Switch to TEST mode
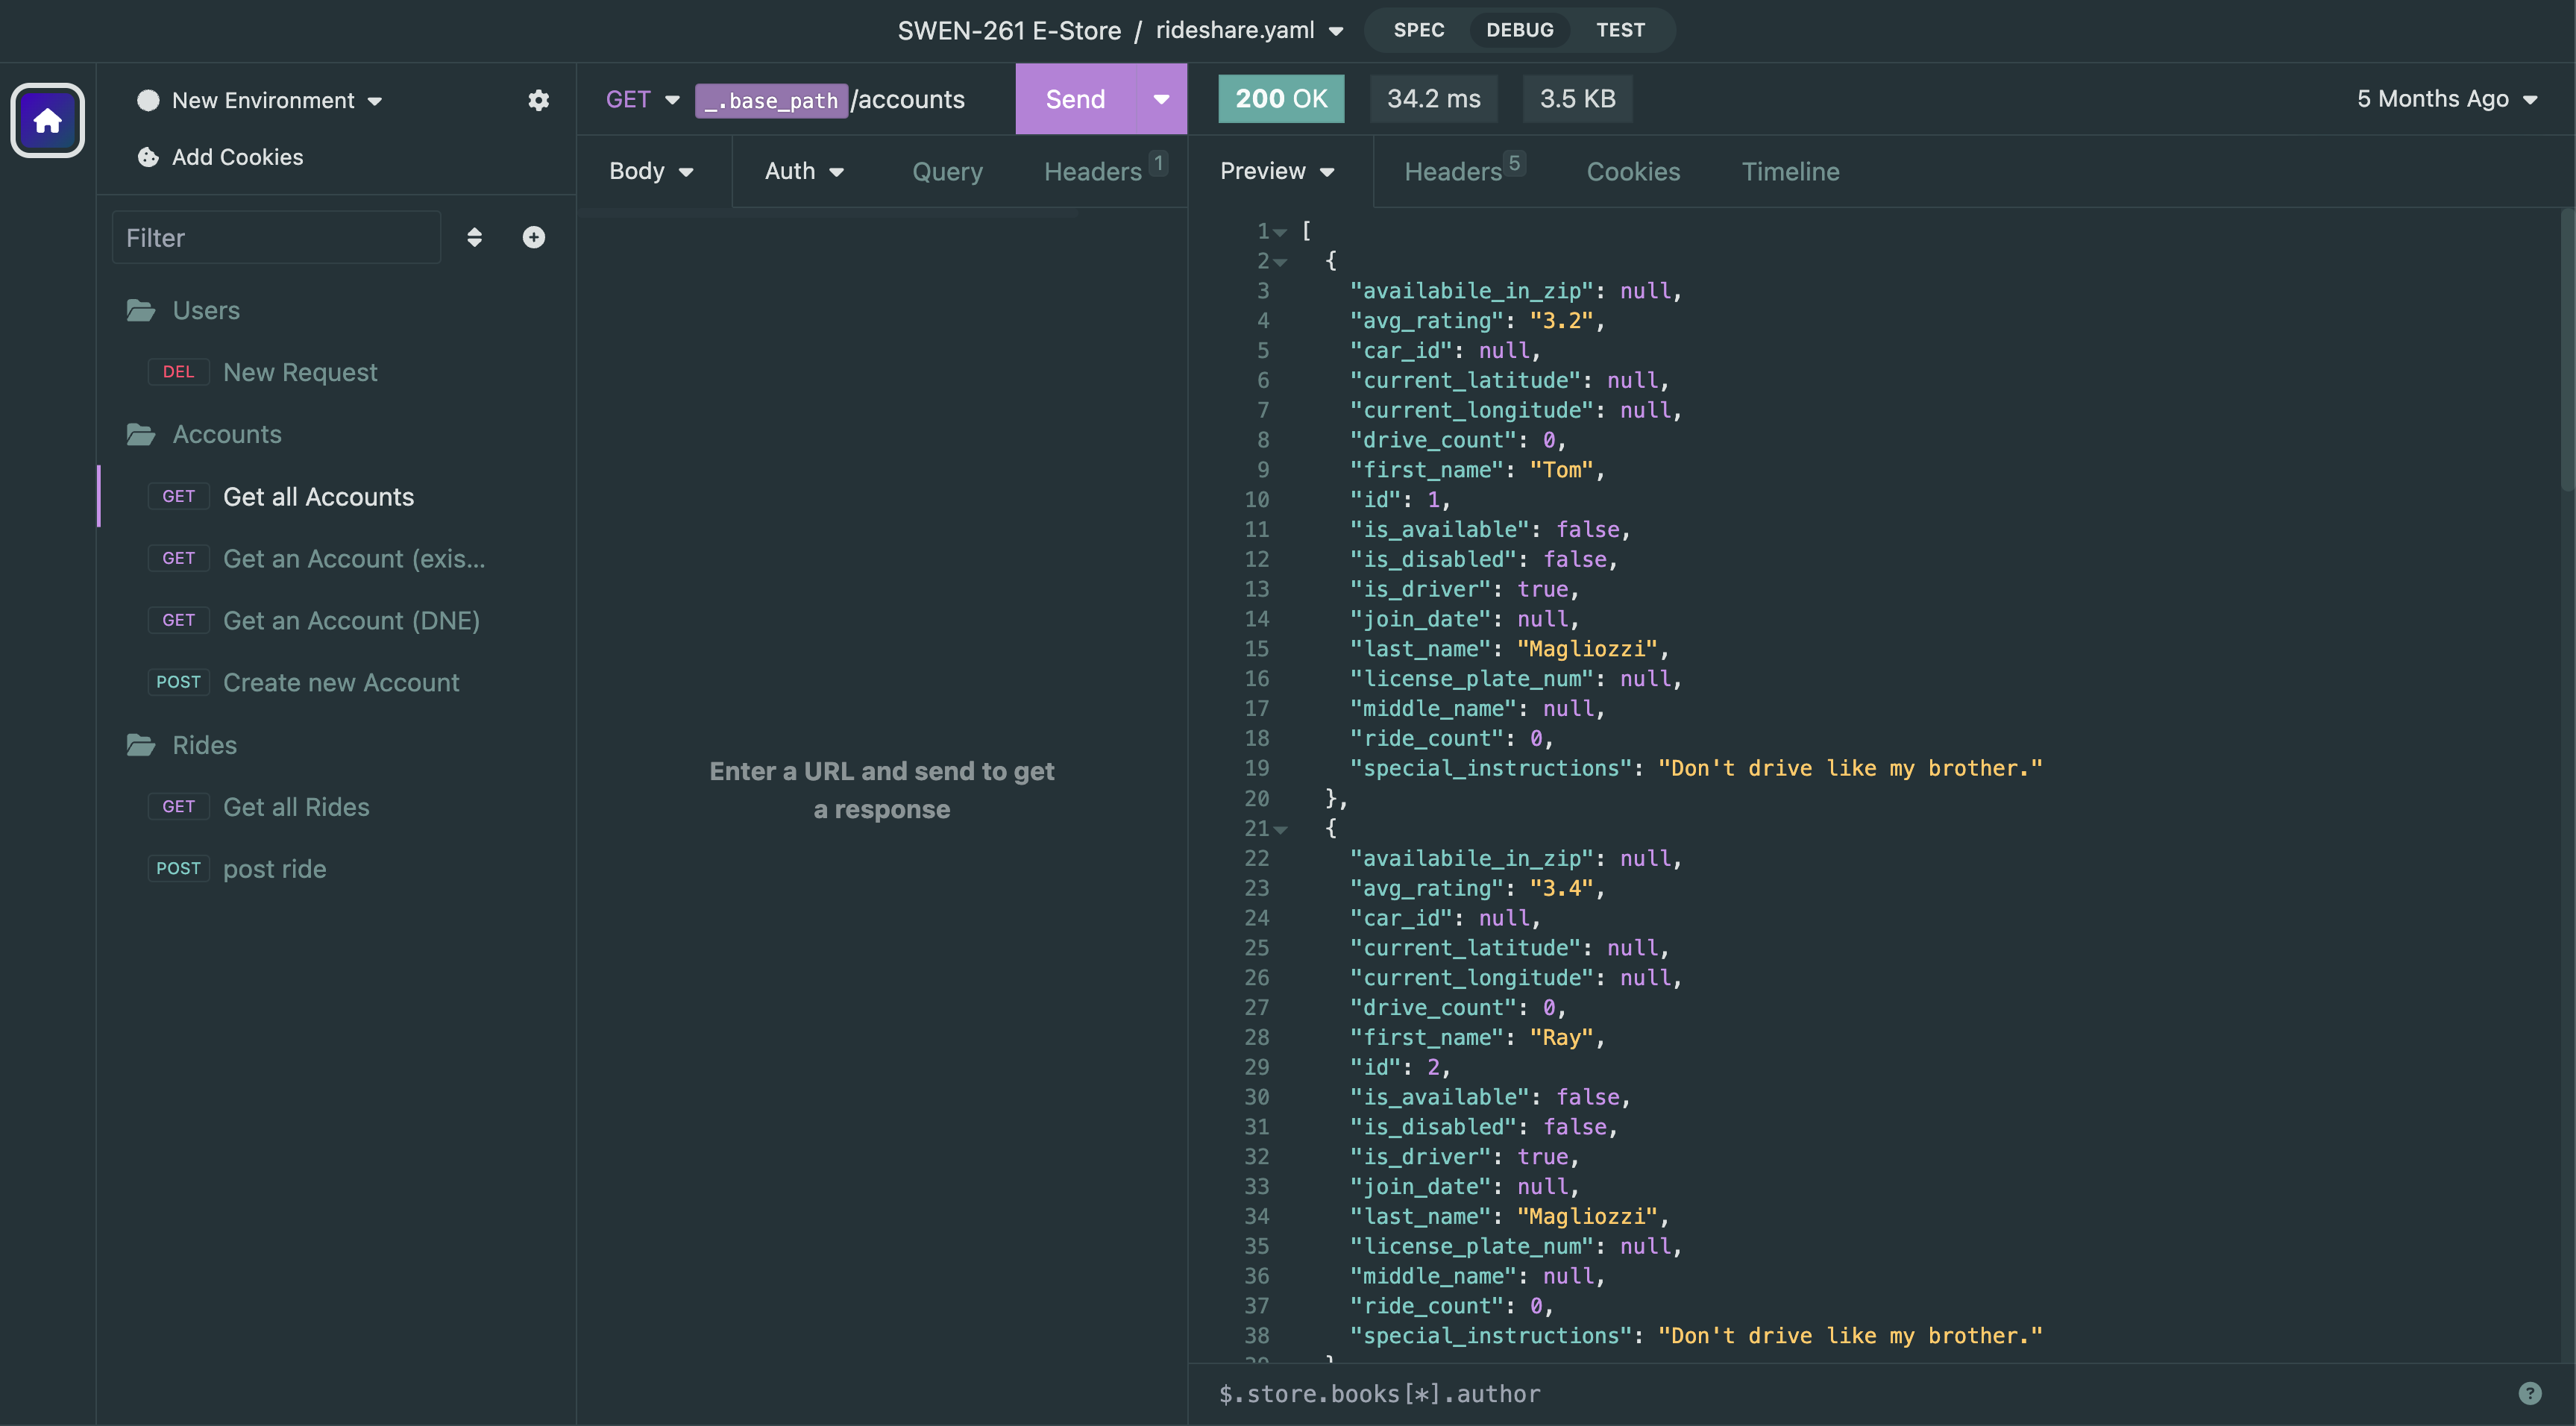The height and width of the screenshot is (1426, 2576). 1620,30
